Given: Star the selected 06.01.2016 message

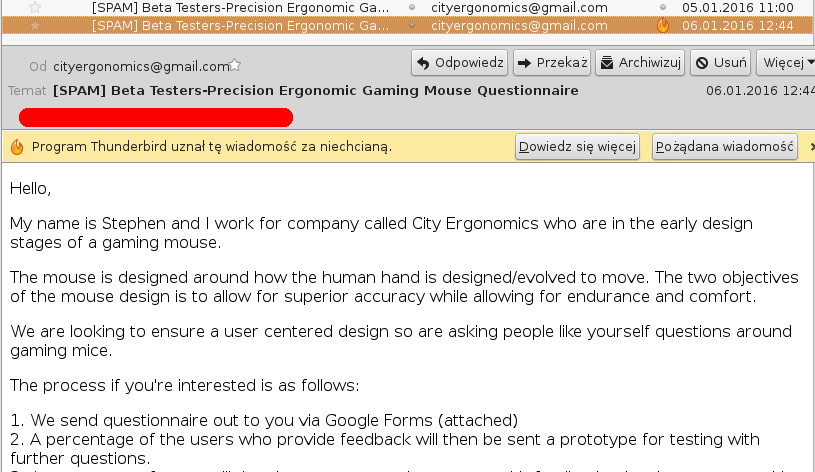Looking at the screenshot, I should point(35,25).
